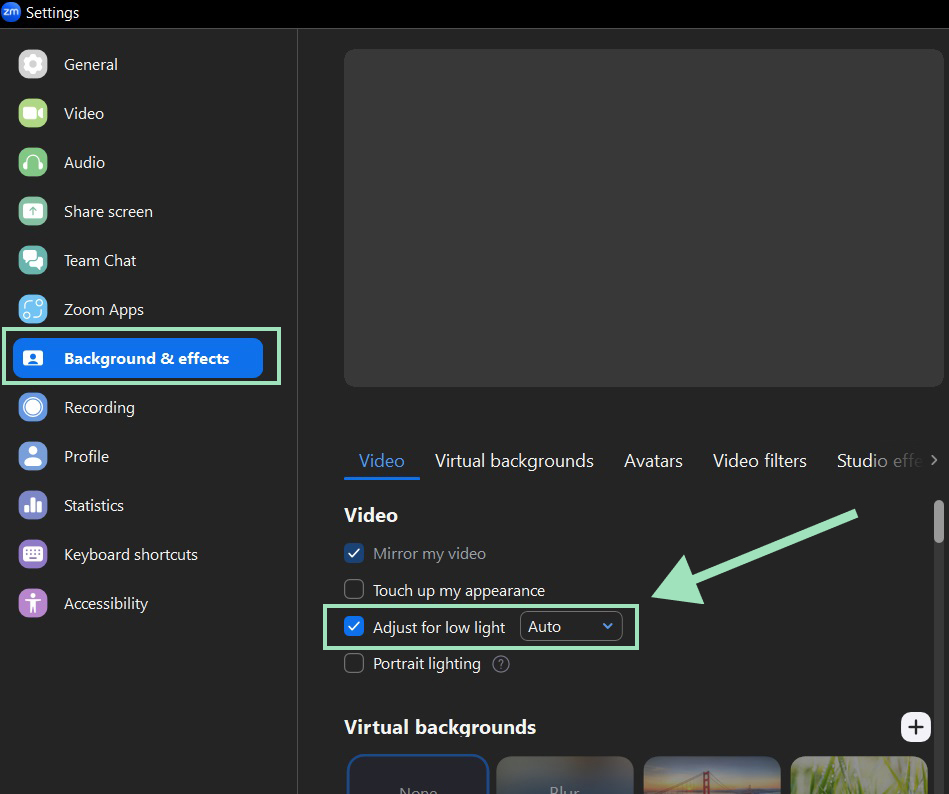Click the Keyboard shortcuts icon
This screenshot has height=794, width=949.
point(33,554)
